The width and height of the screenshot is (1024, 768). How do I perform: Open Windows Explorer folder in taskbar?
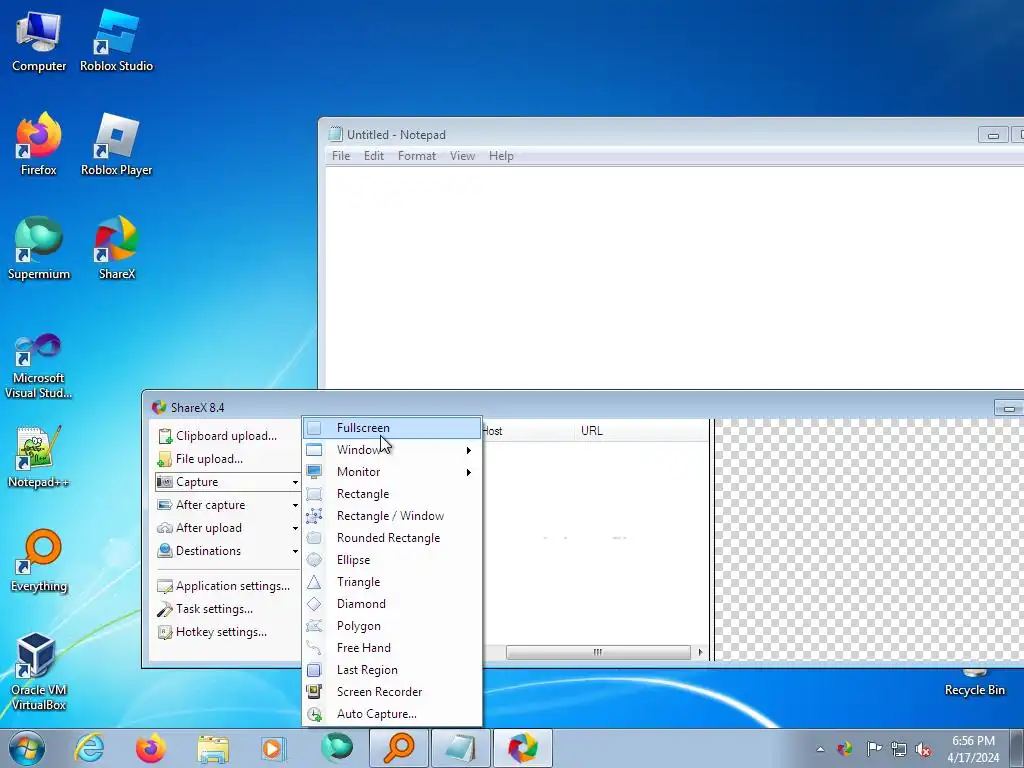coord(213,748)
